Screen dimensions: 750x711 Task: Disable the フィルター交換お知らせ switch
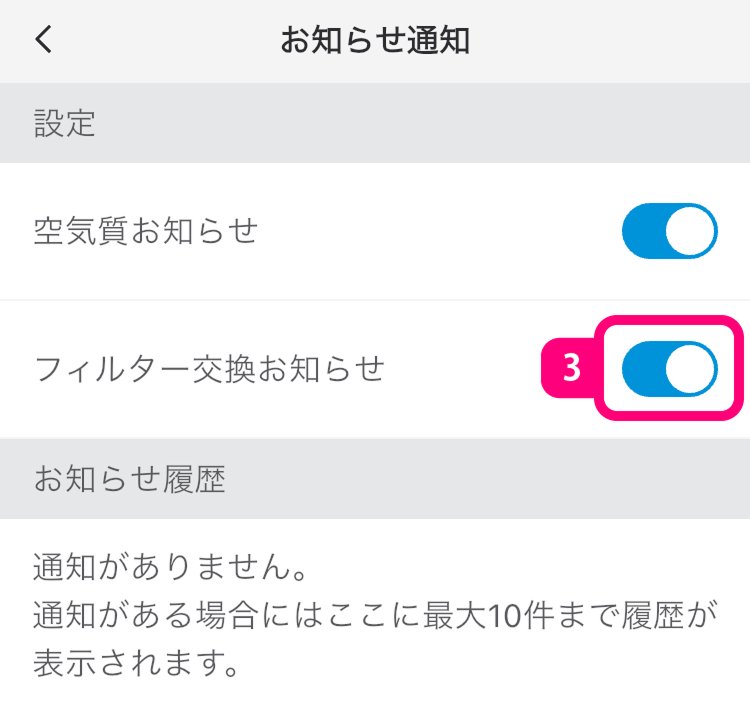click(x=669, y=369)
